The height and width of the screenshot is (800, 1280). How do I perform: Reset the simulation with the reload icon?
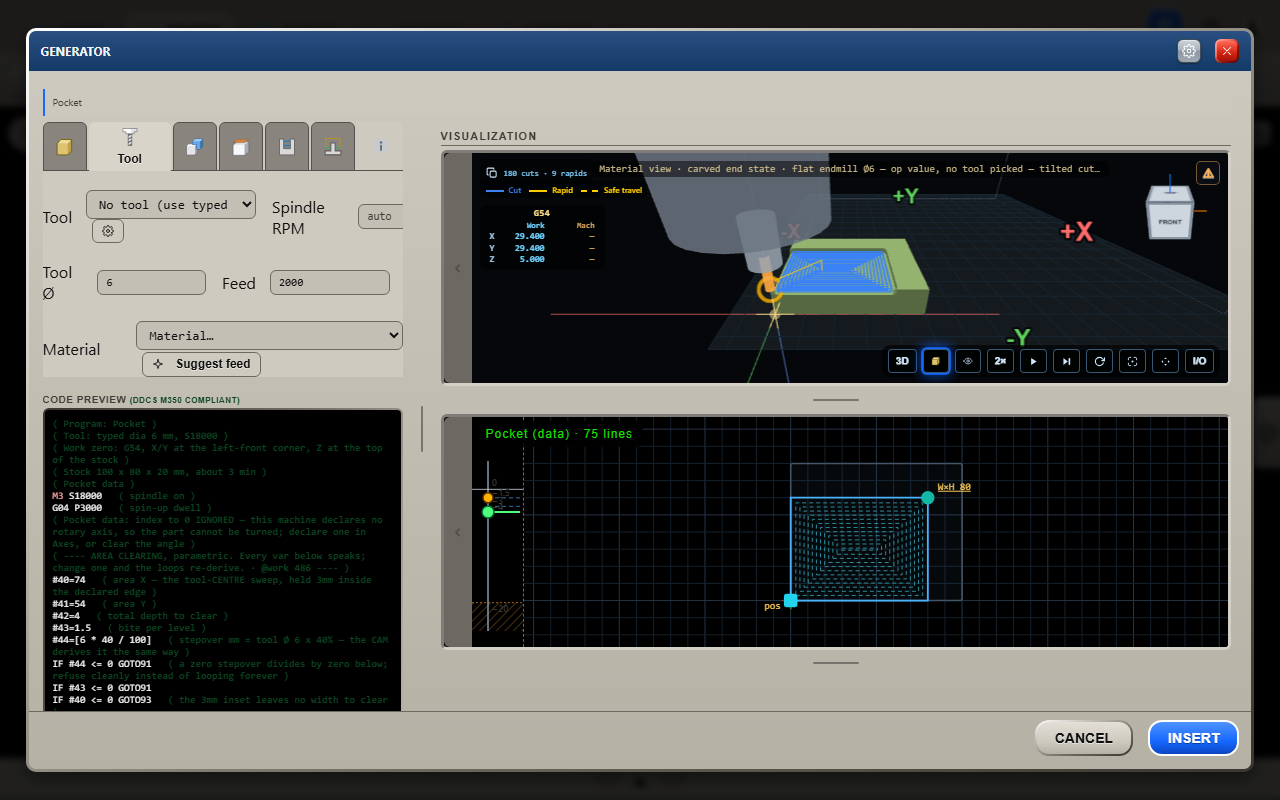pyautogui.click(x=1100, y=361)
